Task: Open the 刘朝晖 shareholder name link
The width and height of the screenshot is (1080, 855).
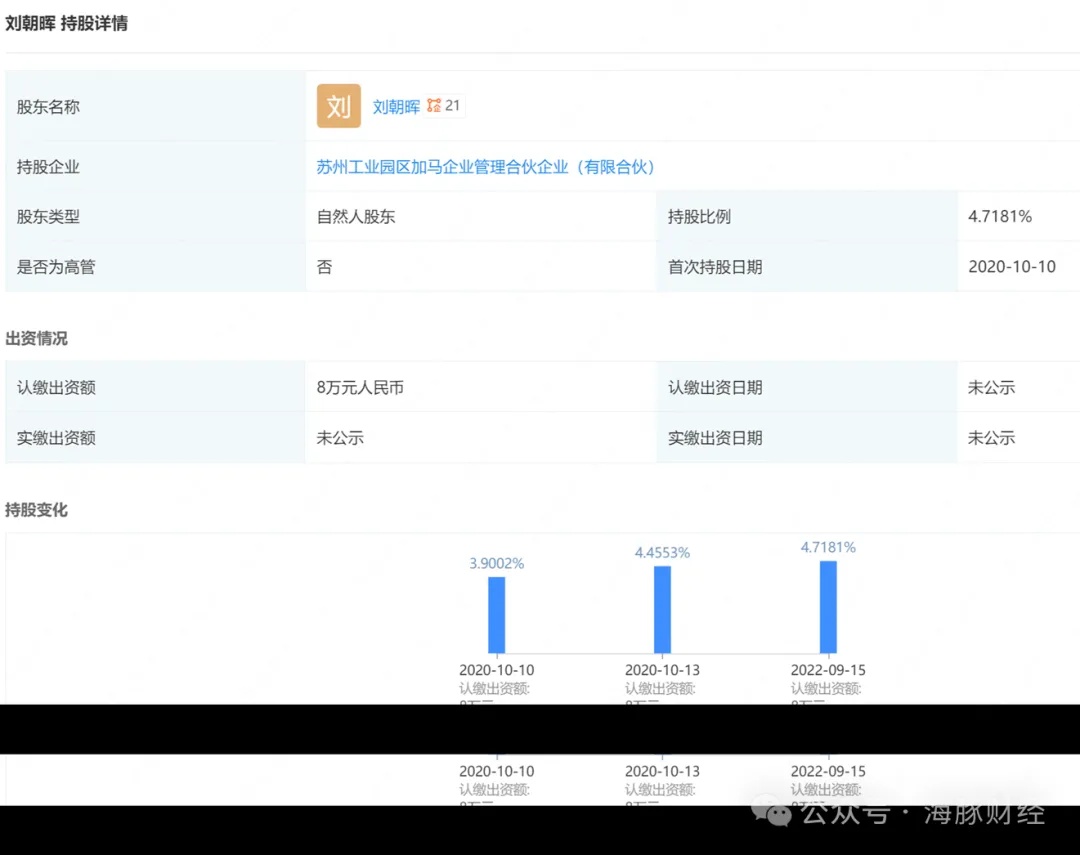Action: pos(396,107)
